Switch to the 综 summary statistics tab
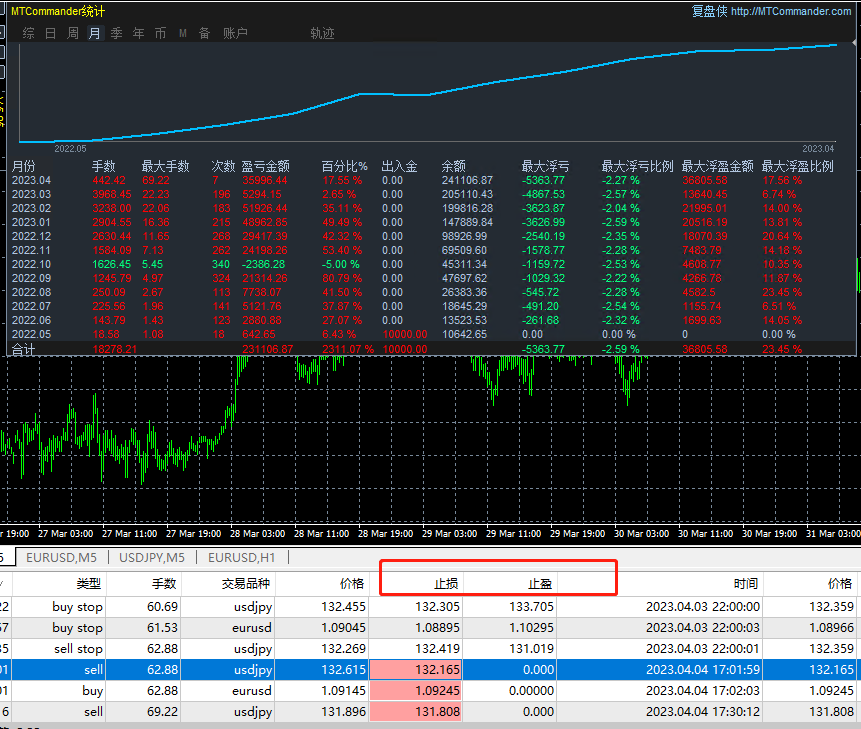Viewport: 861px width, 729px height. coord(29,33)
